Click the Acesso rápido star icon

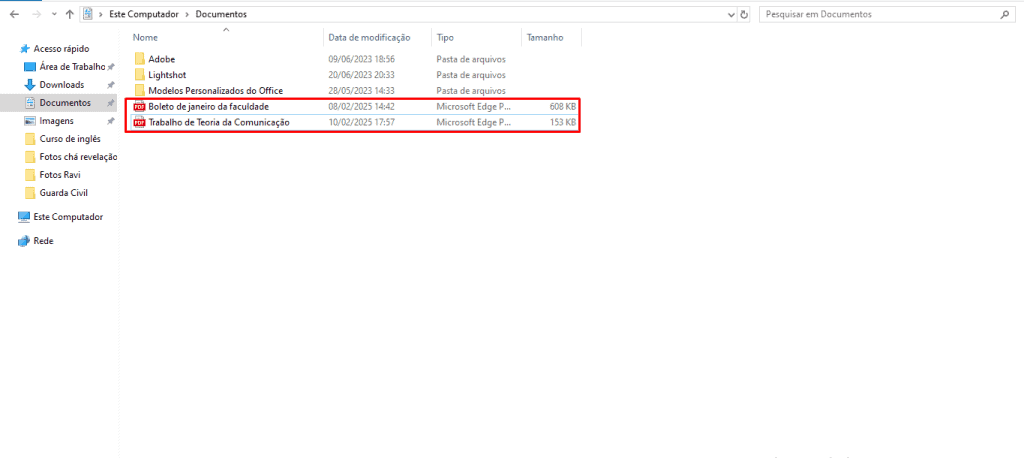(x=25, y=48)
